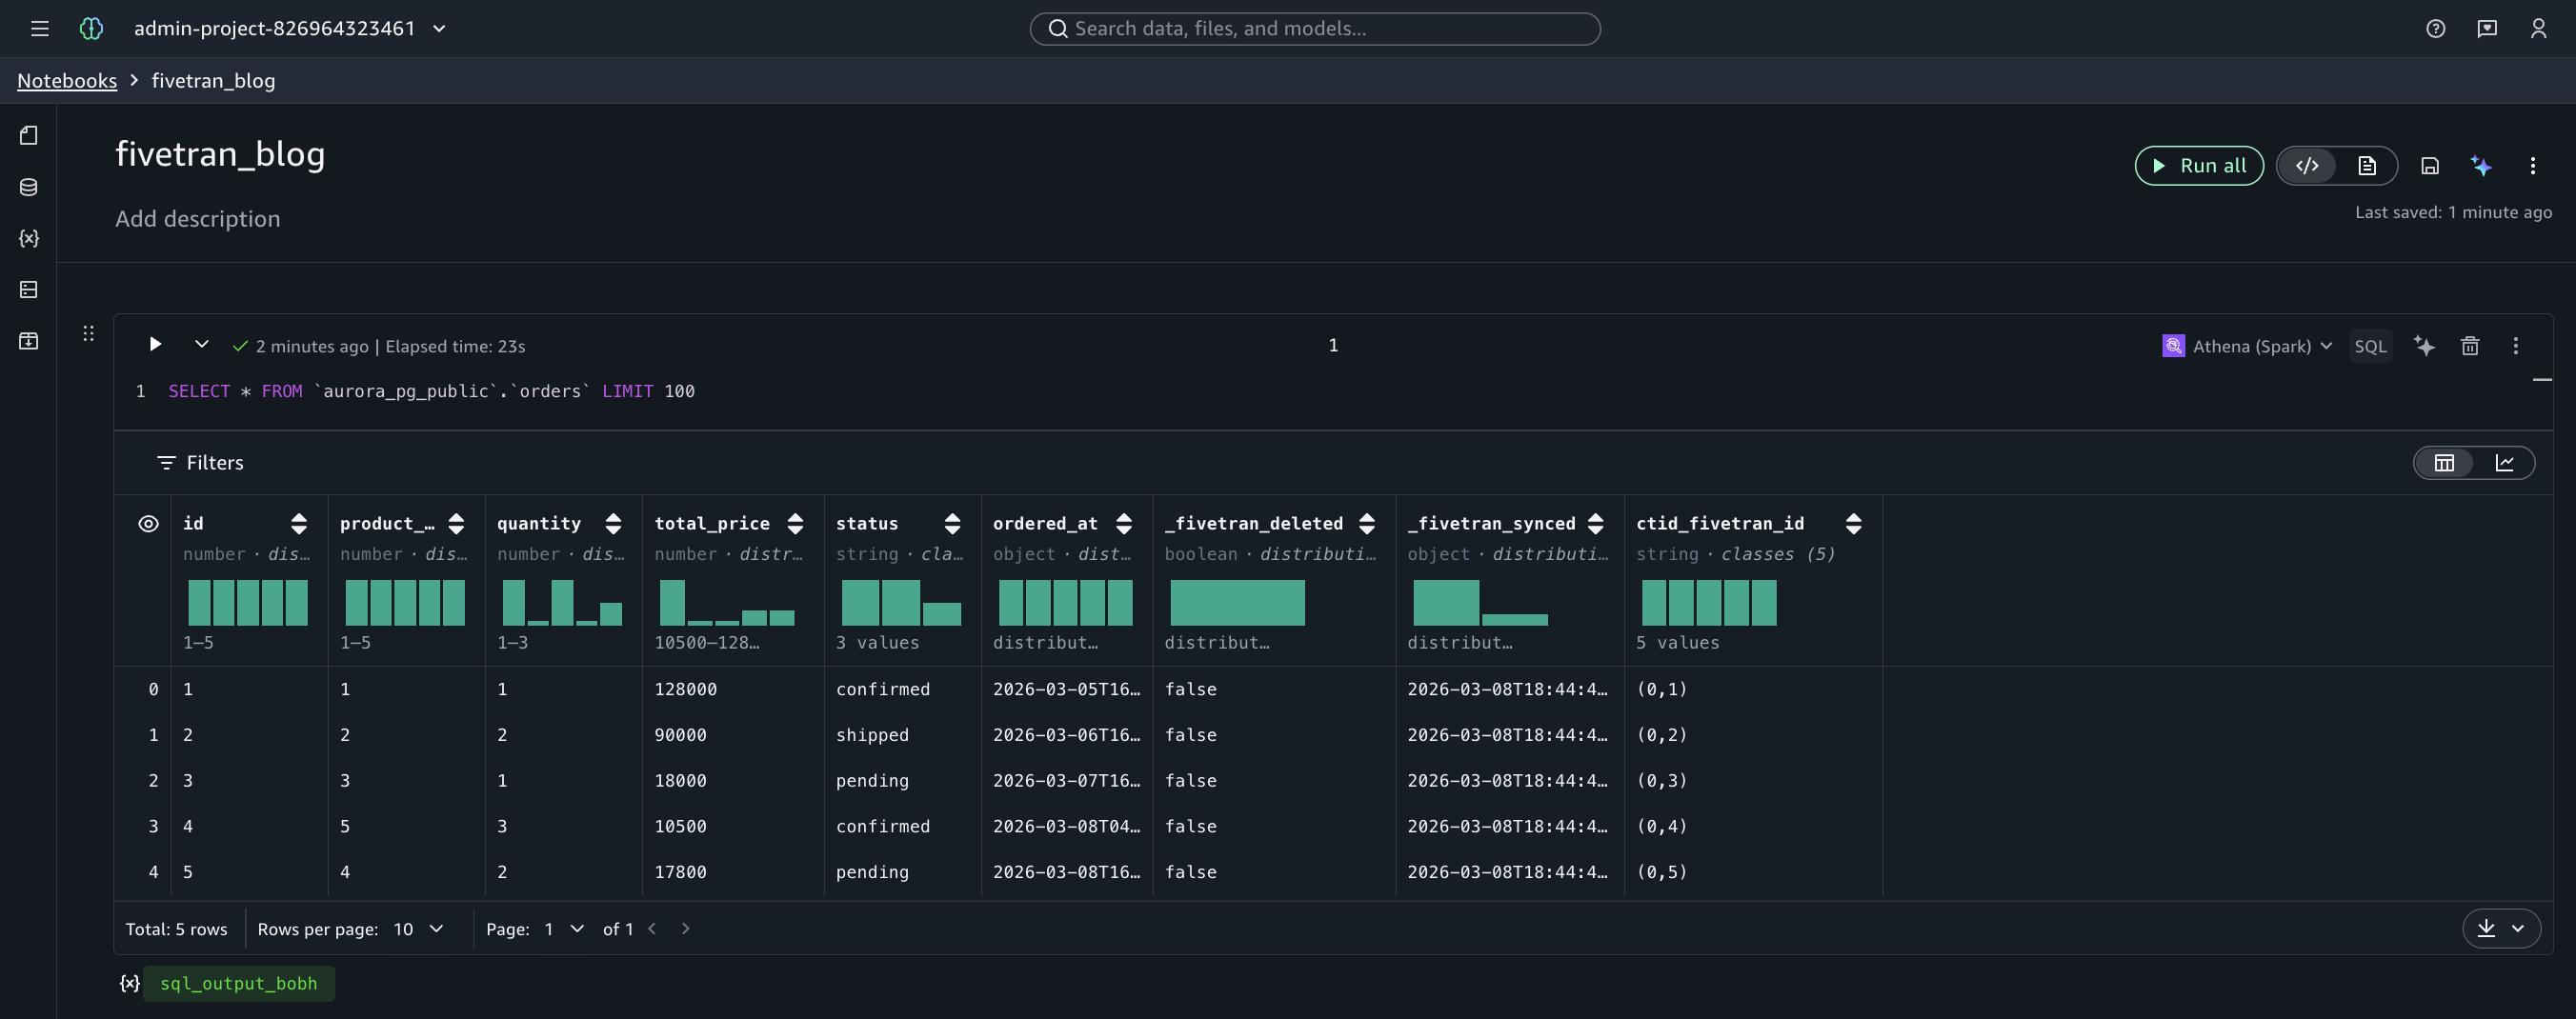Go to Notebooks breadcrumb link
The image size is (2576, 1019).
tap(67, 81)
